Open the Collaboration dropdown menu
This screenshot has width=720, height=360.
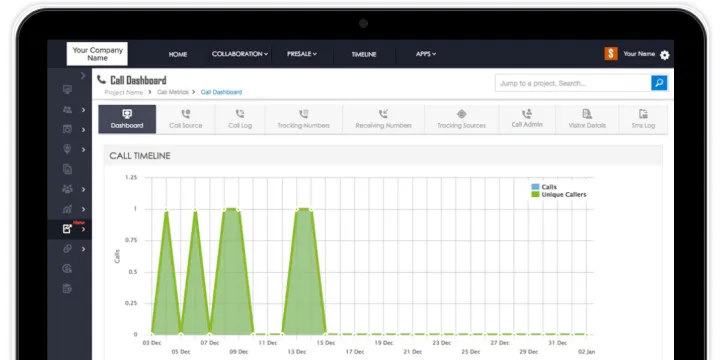[240, 54]
